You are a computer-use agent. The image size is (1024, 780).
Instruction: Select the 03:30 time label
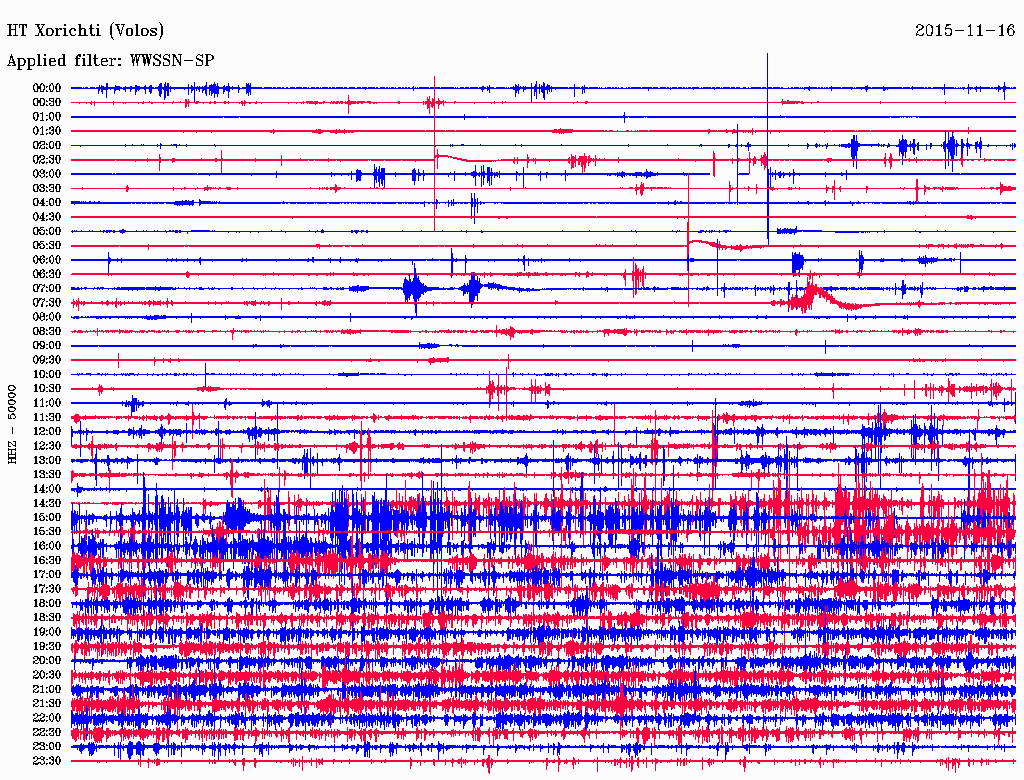point(47,188)
